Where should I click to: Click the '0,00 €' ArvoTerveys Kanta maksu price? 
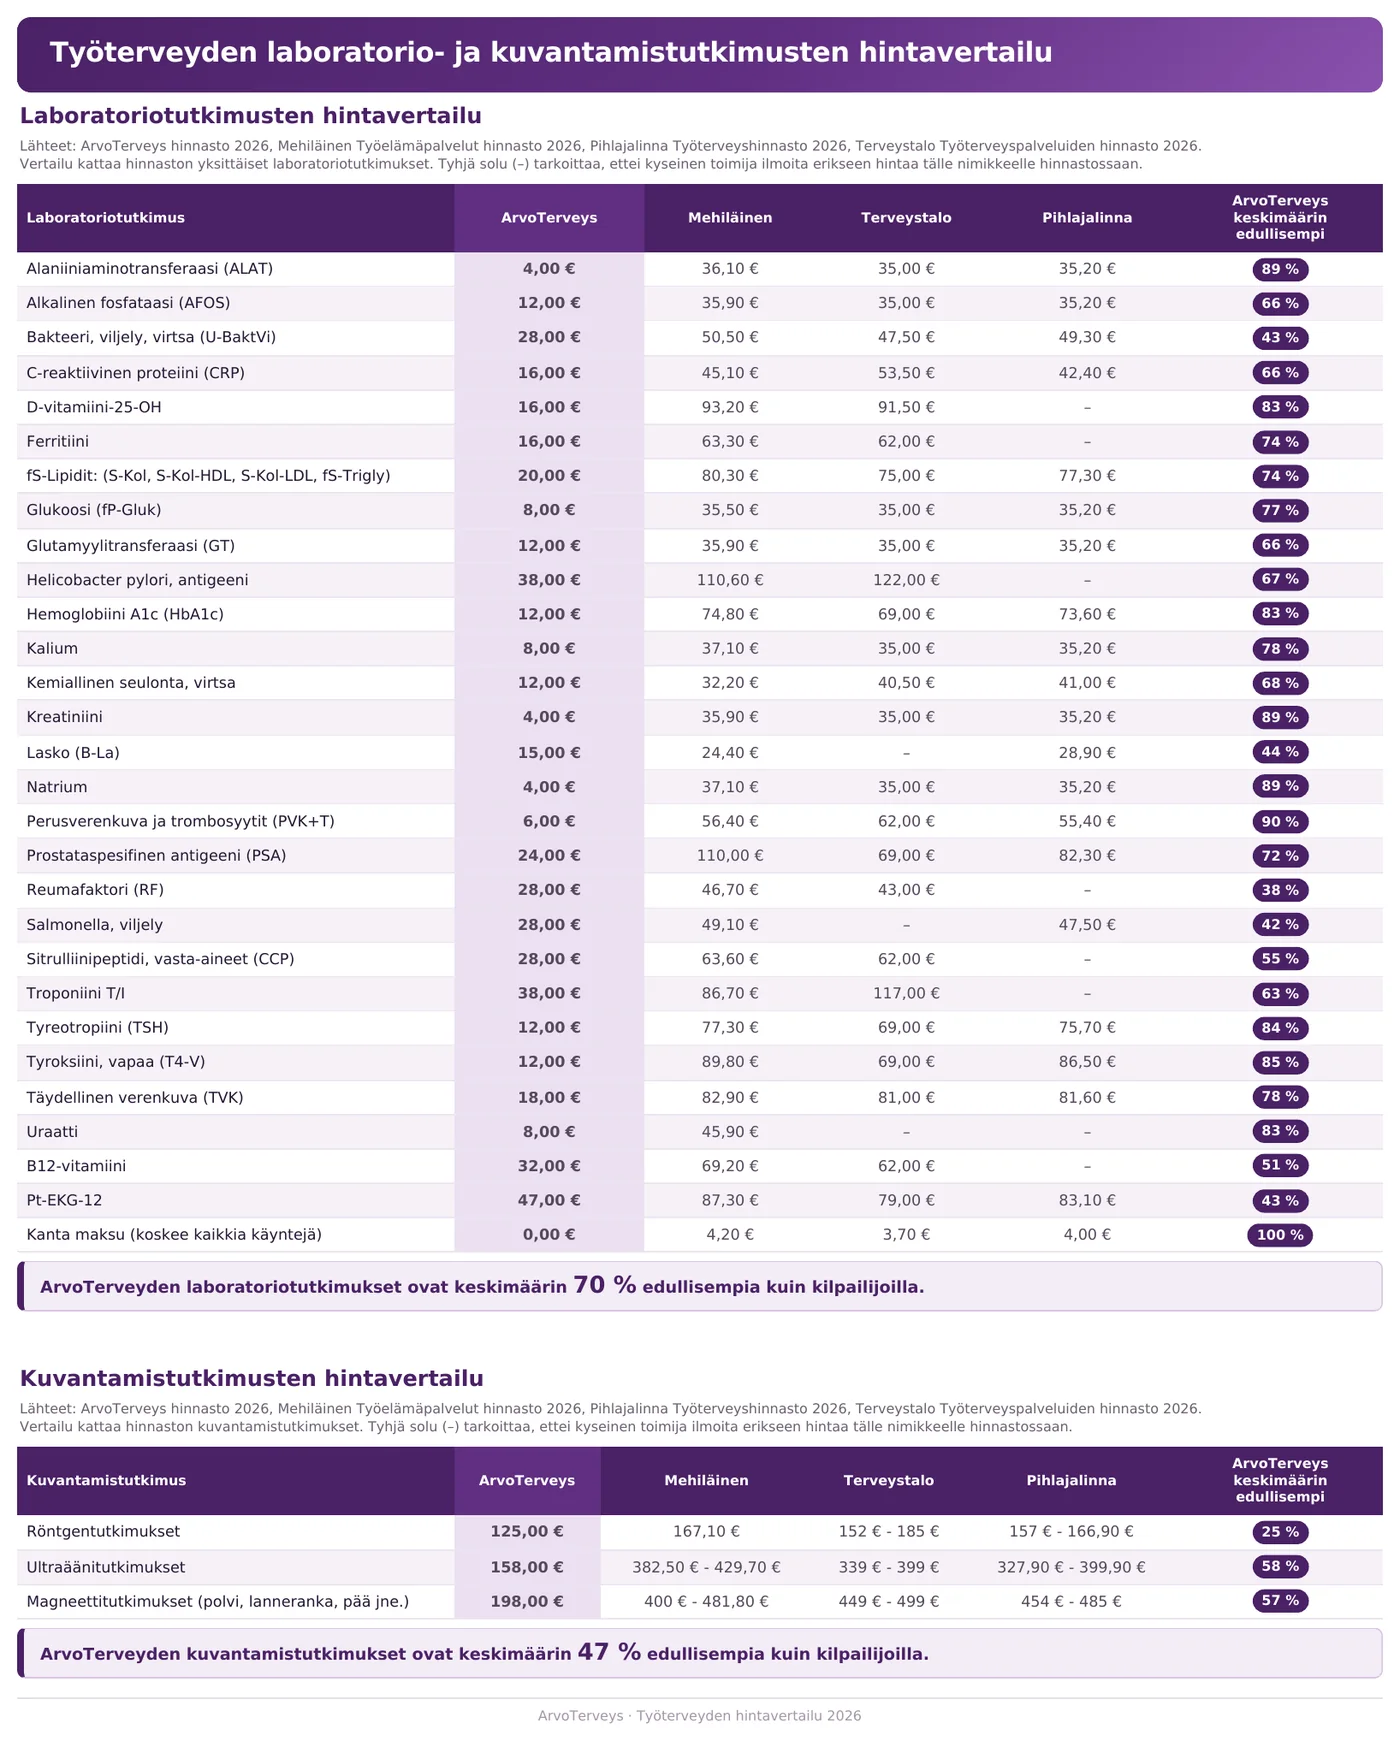[549, 1235]
